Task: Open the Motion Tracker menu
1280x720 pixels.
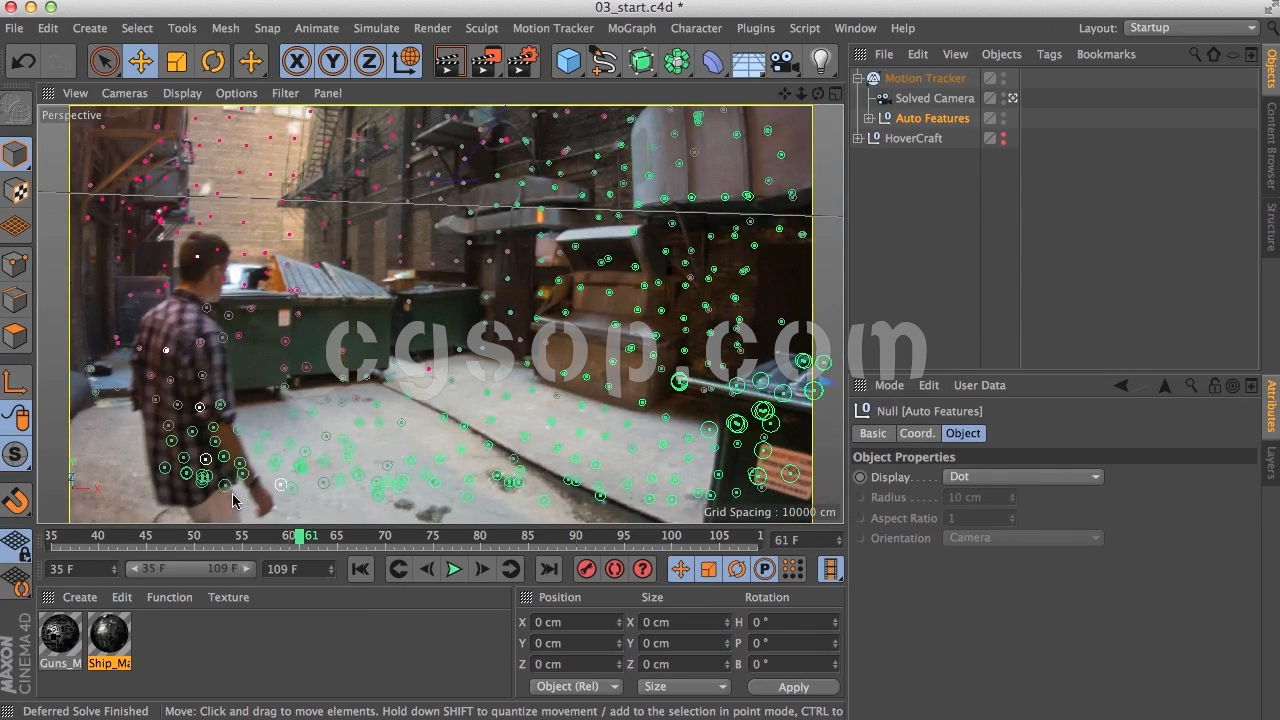Action: 552,28
